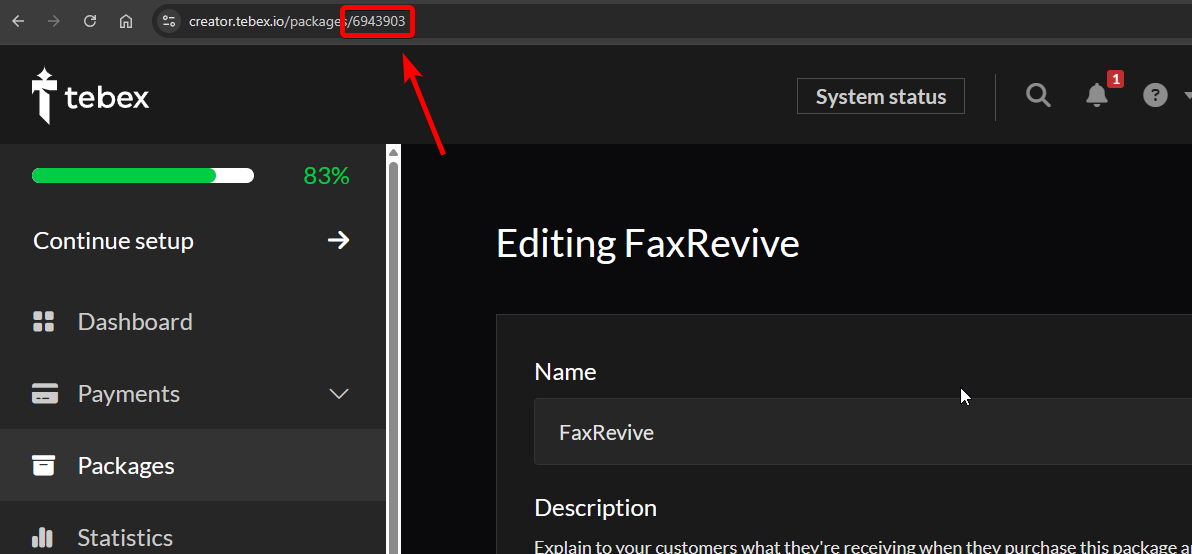Click the 83% percentage text
This screenshot has height=554, width=1192.
point(326,176)
